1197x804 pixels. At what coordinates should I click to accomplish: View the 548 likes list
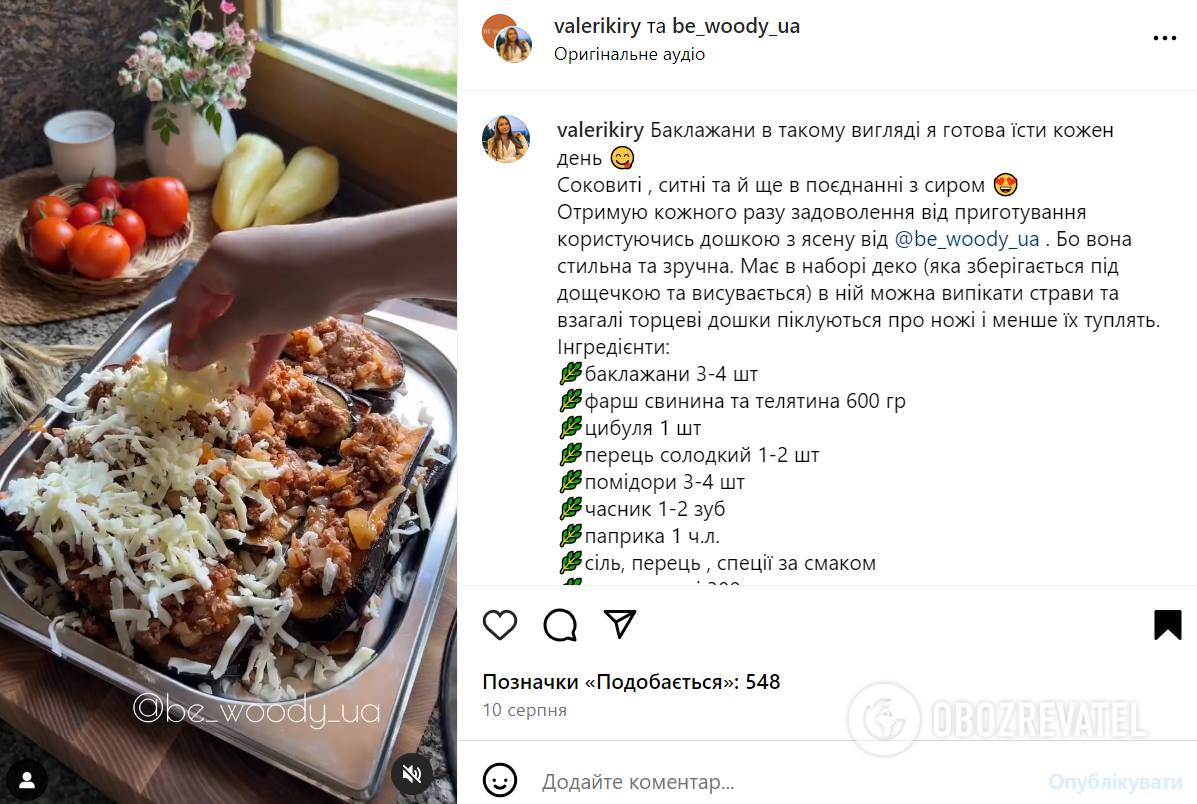(631, 682)
